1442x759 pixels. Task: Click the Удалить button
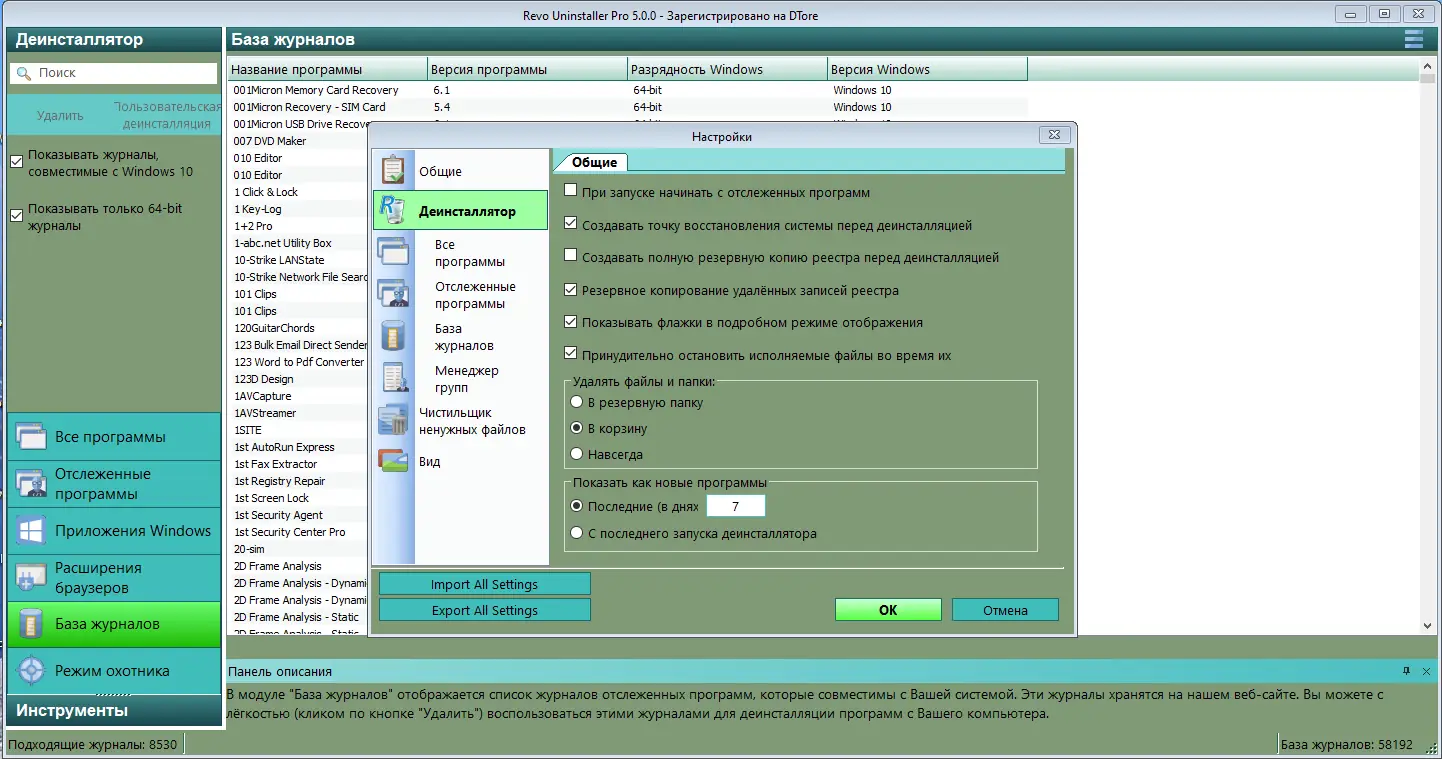[x=60, y=115]
